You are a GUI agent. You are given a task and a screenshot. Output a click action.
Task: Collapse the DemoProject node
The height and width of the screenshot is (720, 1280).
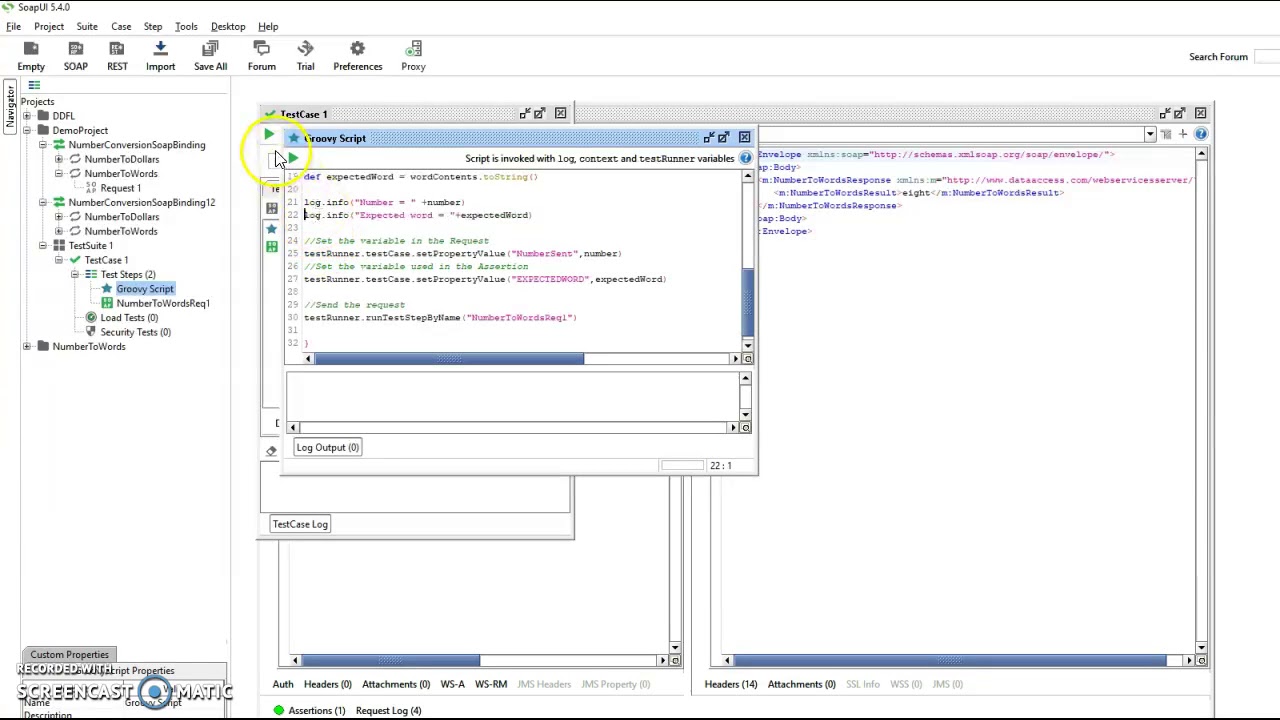(27, 130)
